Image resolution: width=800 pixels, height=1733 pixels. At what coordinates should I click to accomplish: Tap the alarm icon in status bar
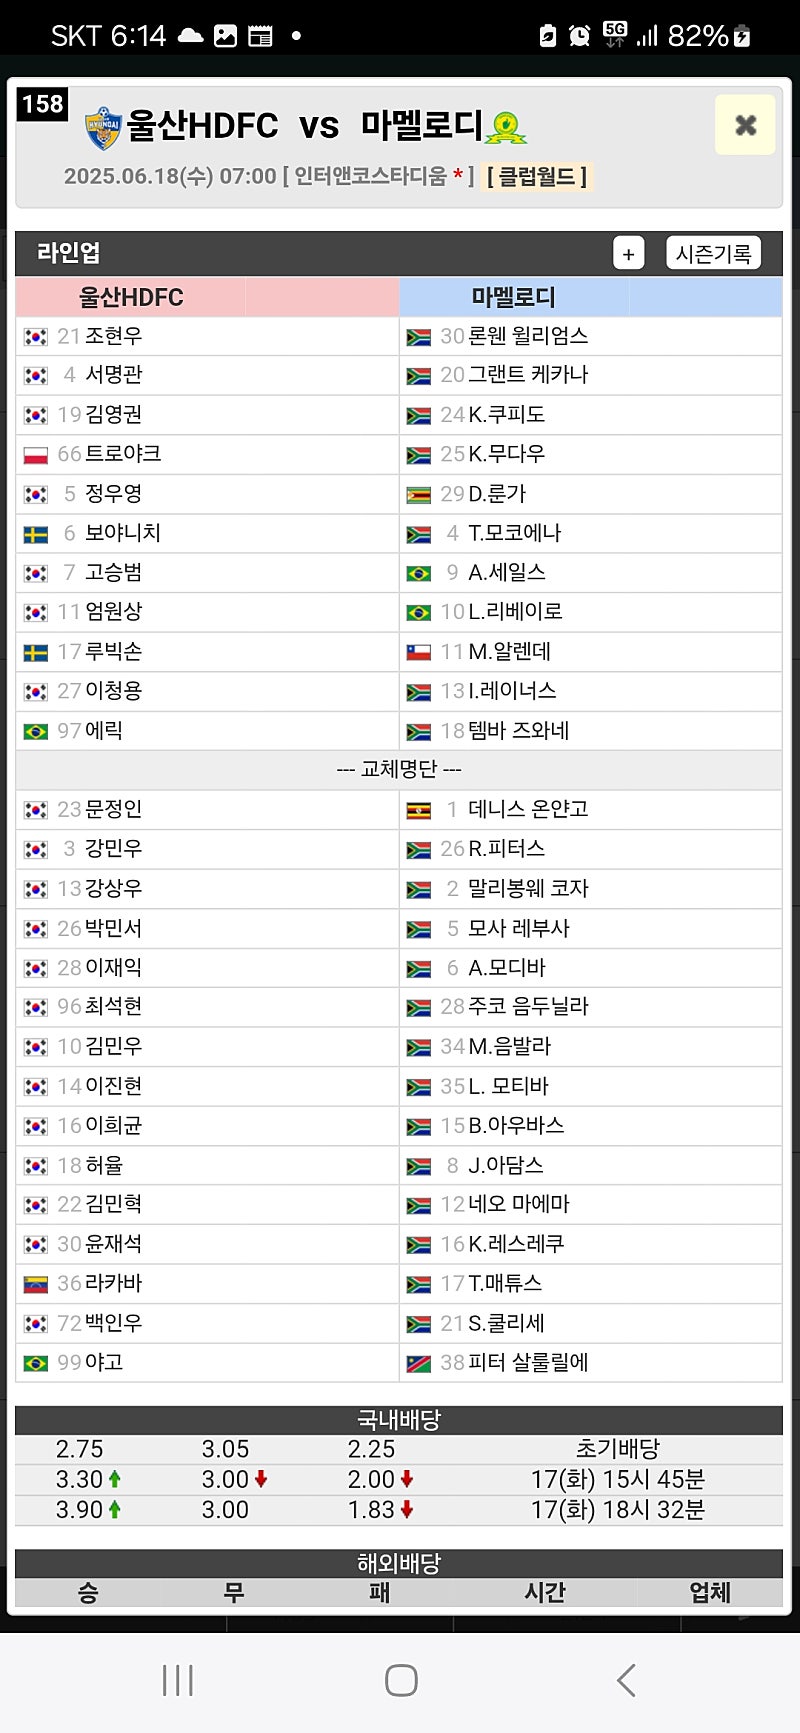pyautogui.click(x=579, y=36)
